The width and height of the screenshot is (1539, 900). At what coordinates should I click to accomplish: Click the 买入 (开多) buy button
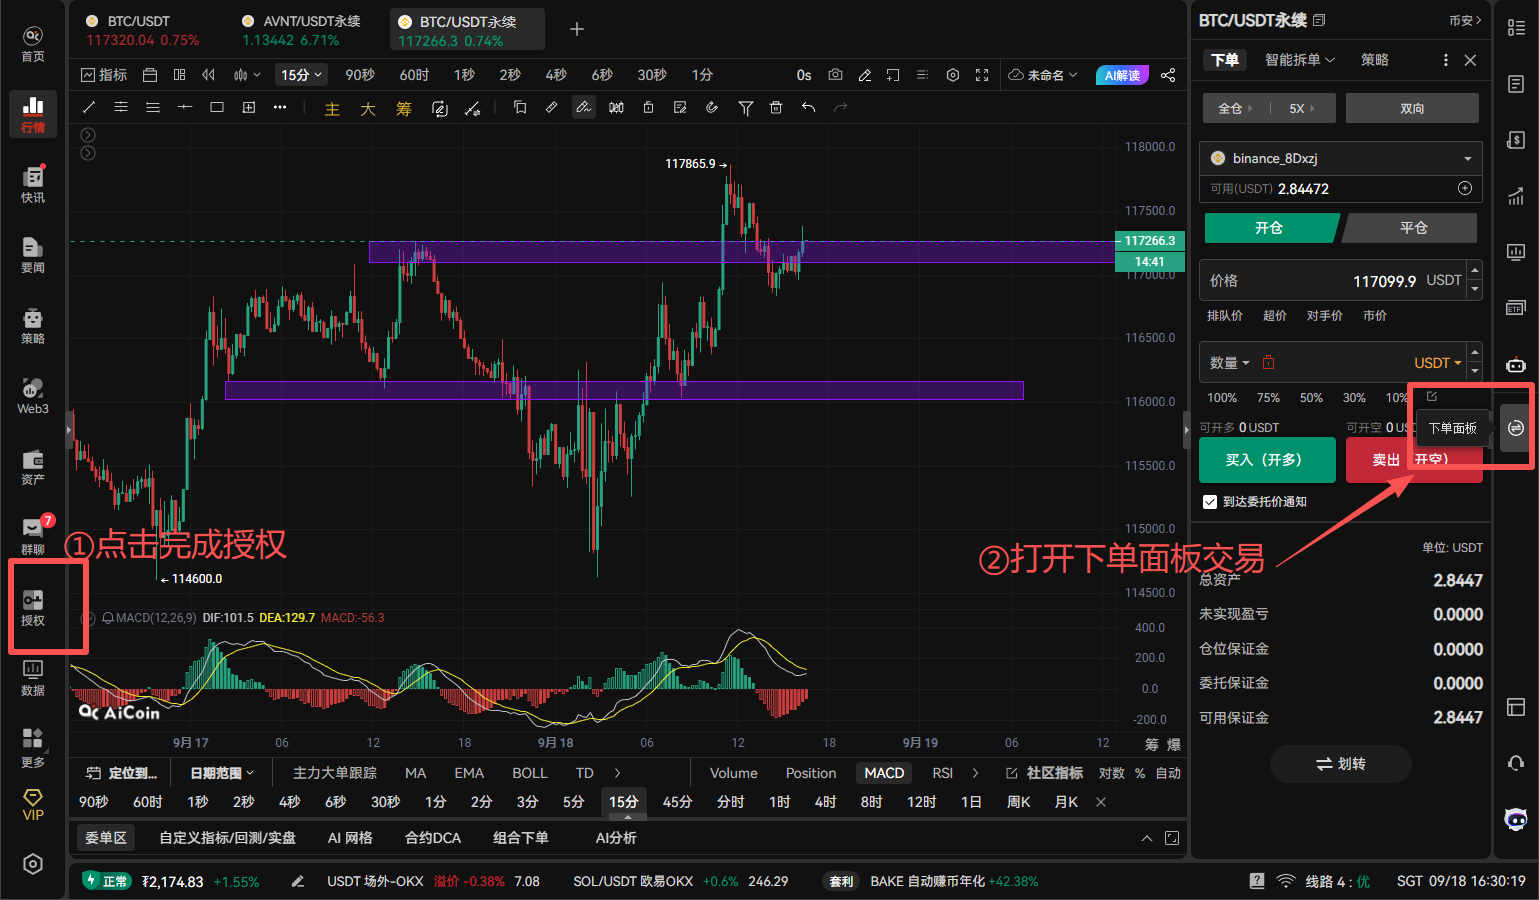tap(1266, 460)
